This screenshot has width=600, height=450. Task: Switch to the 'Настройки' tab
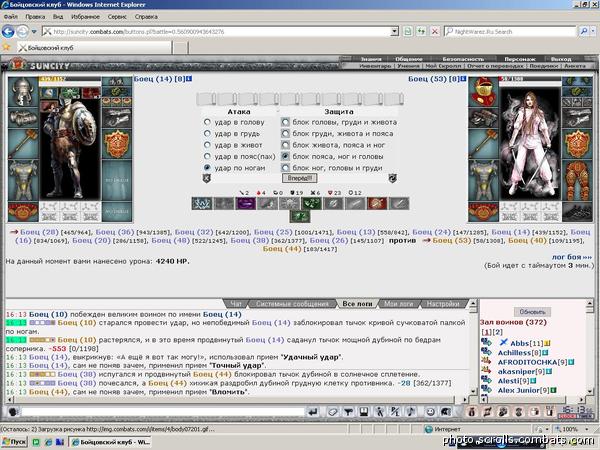(x=443, y=304)
